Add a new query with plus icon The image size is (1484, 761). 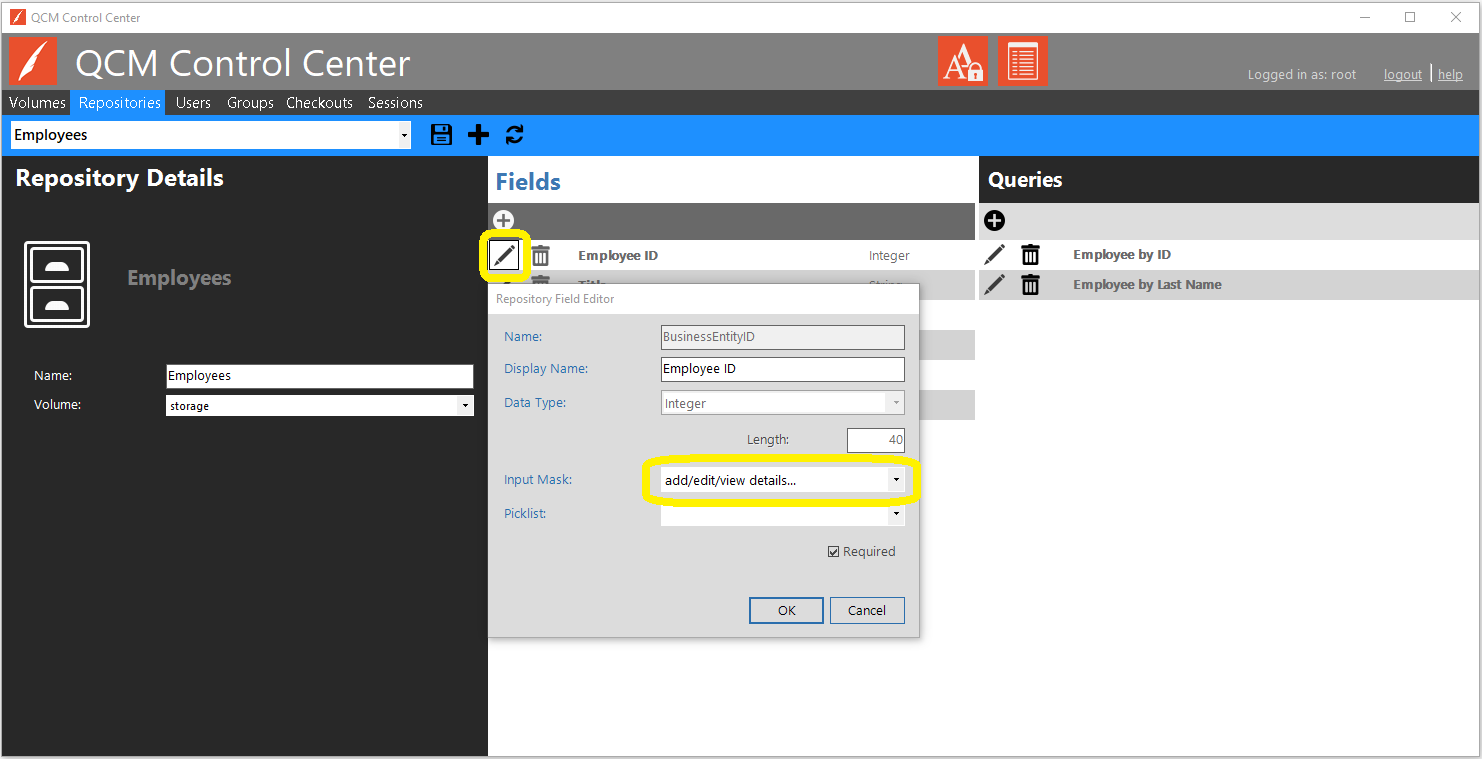point(994,220)
